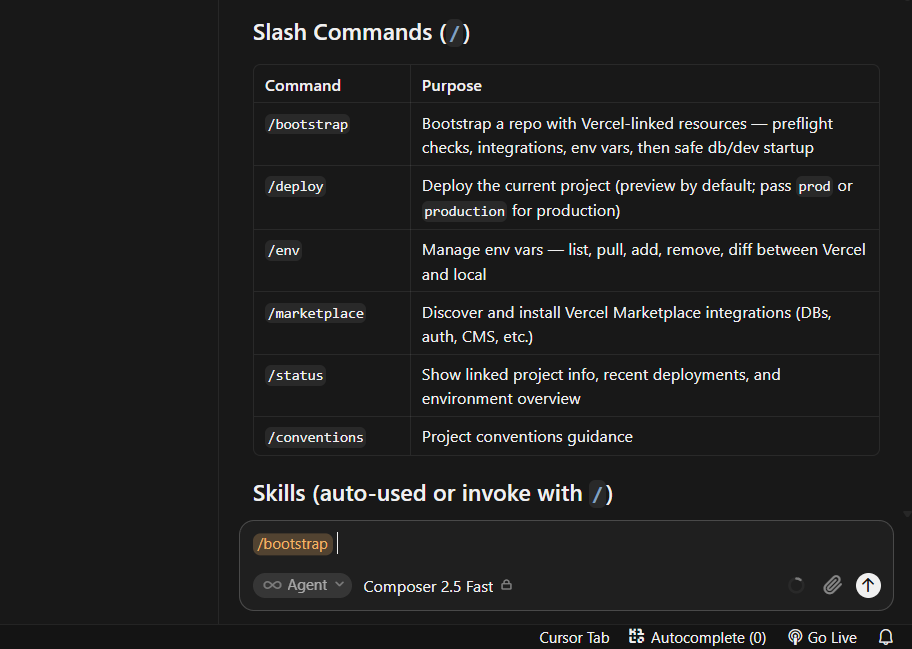The width and height of the screenshot is (912, 649).
Task: Click the Autocomplete (0) status icon
Action: [636, 637]
